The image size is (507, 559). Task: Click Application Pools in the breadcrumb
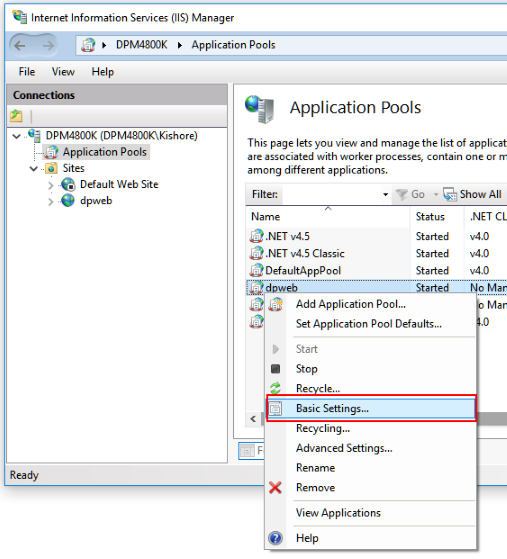coord(234,45)
